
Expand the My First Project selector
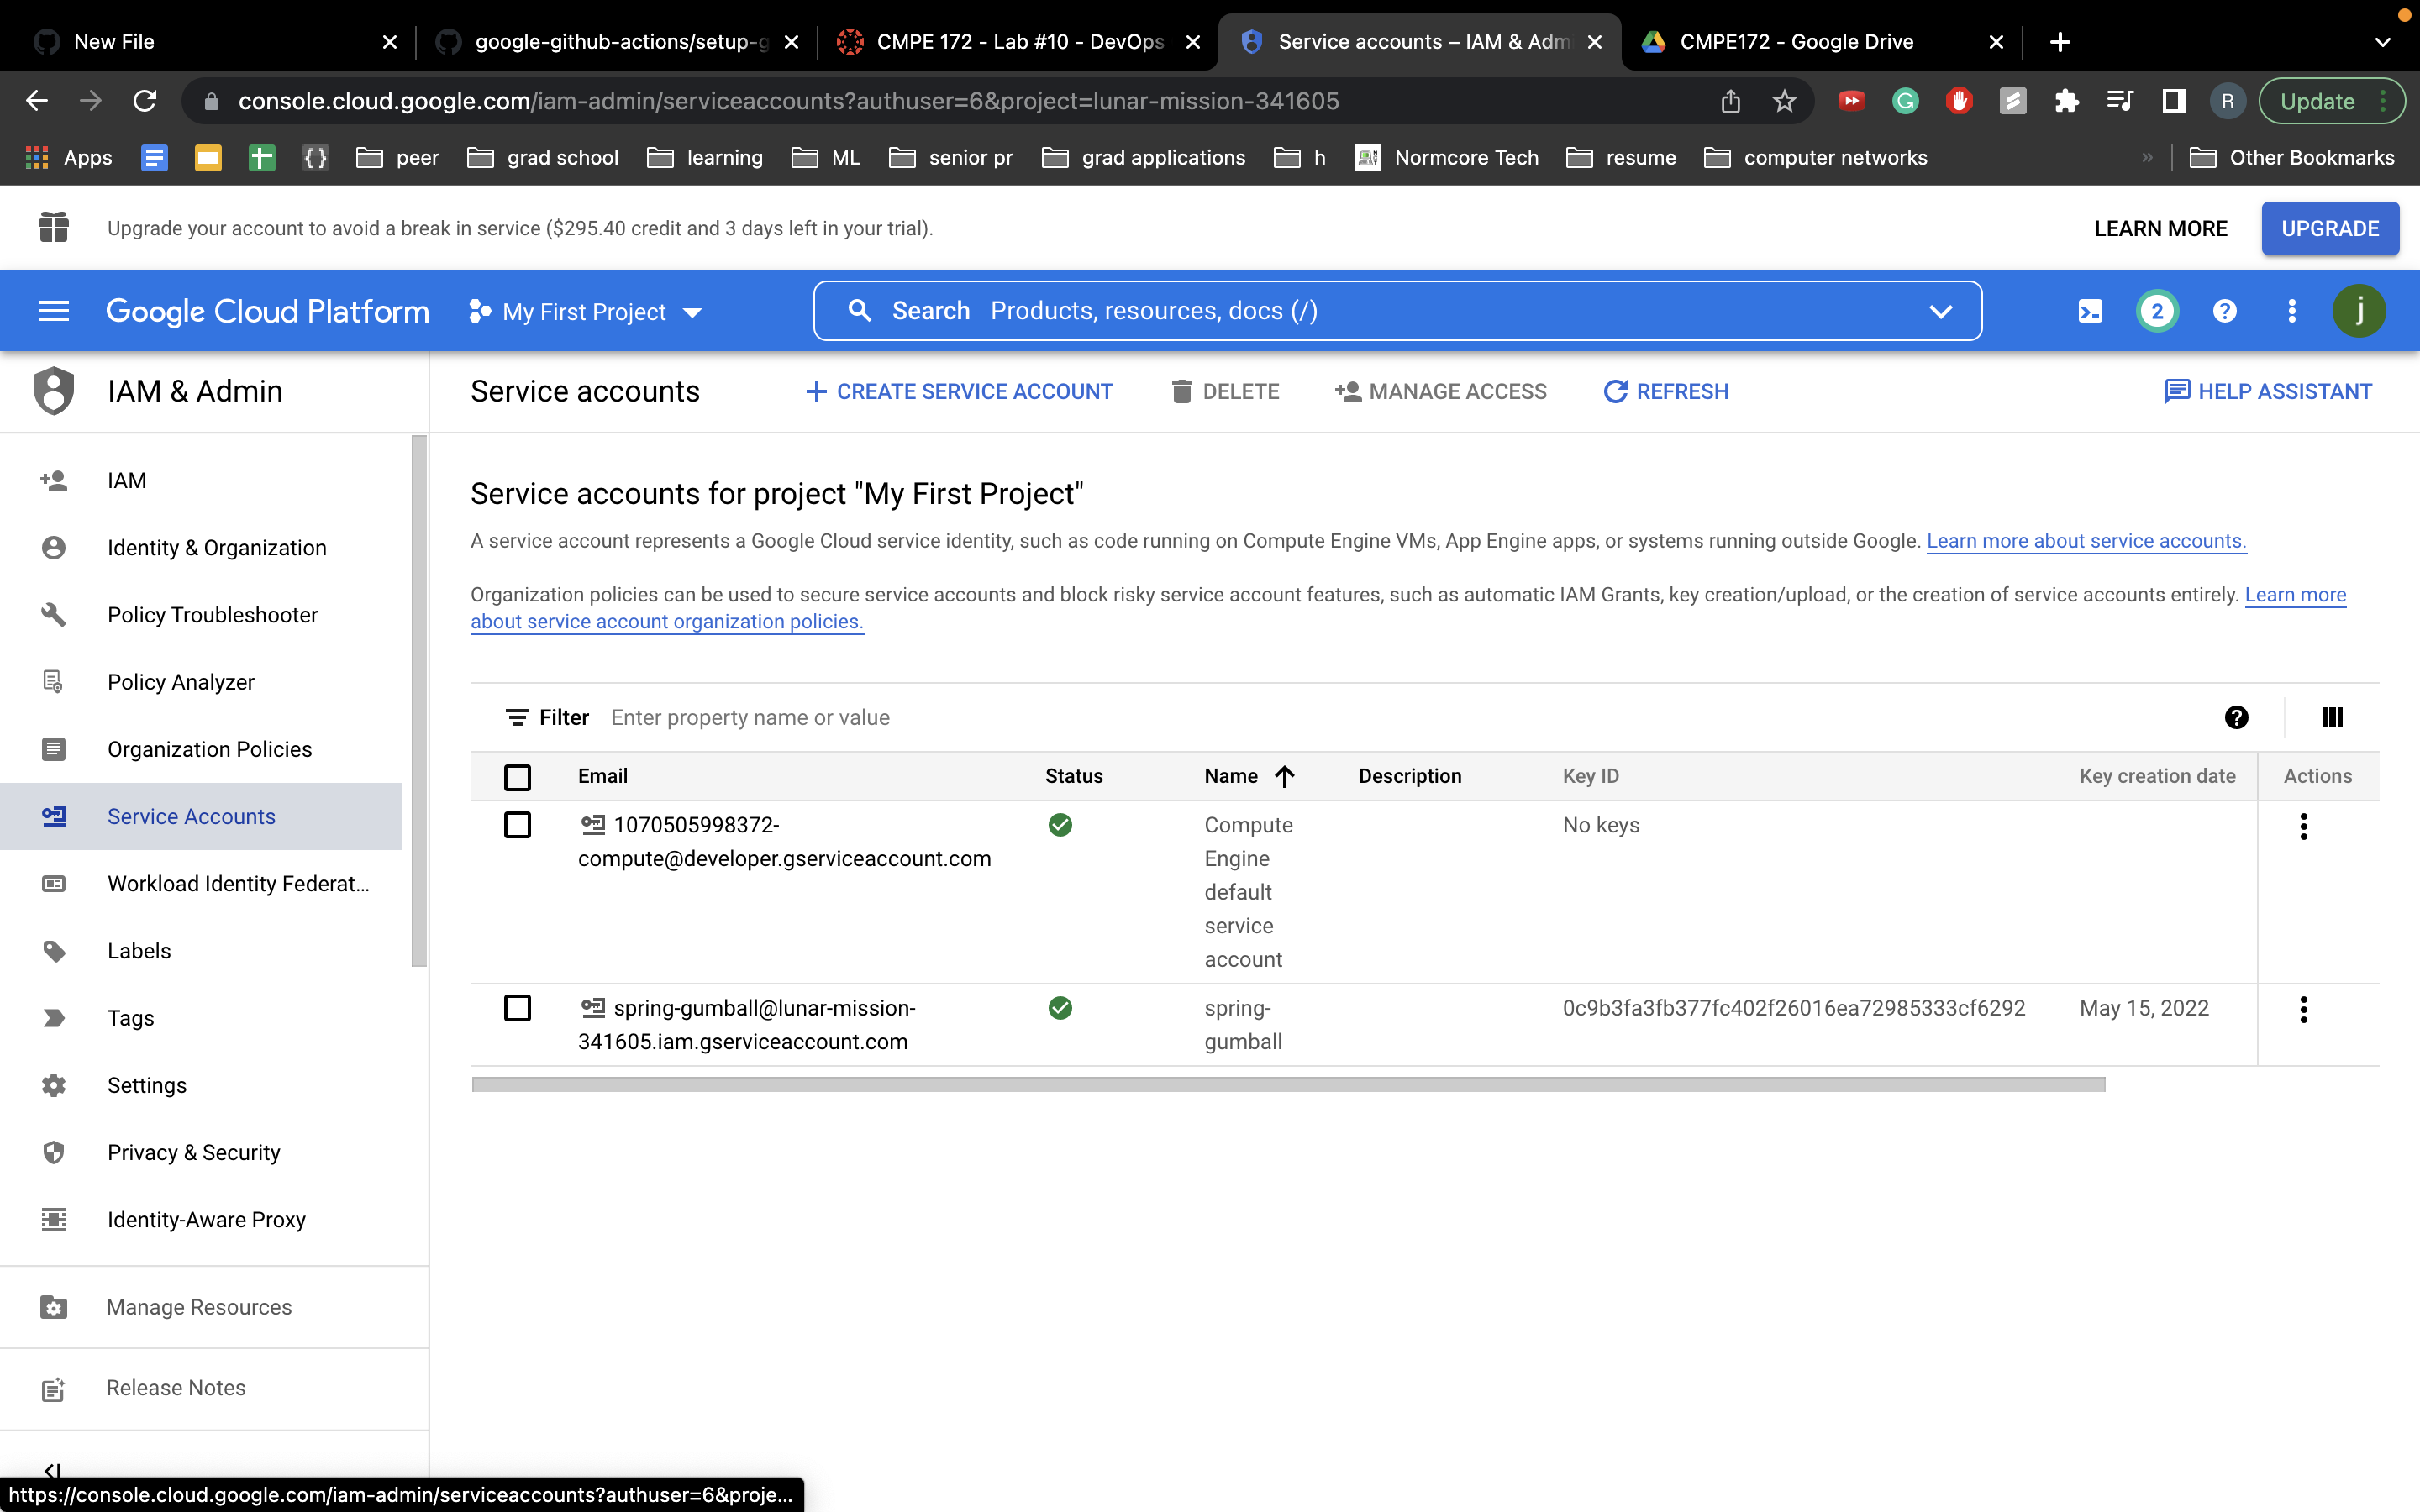pos(586,312)
